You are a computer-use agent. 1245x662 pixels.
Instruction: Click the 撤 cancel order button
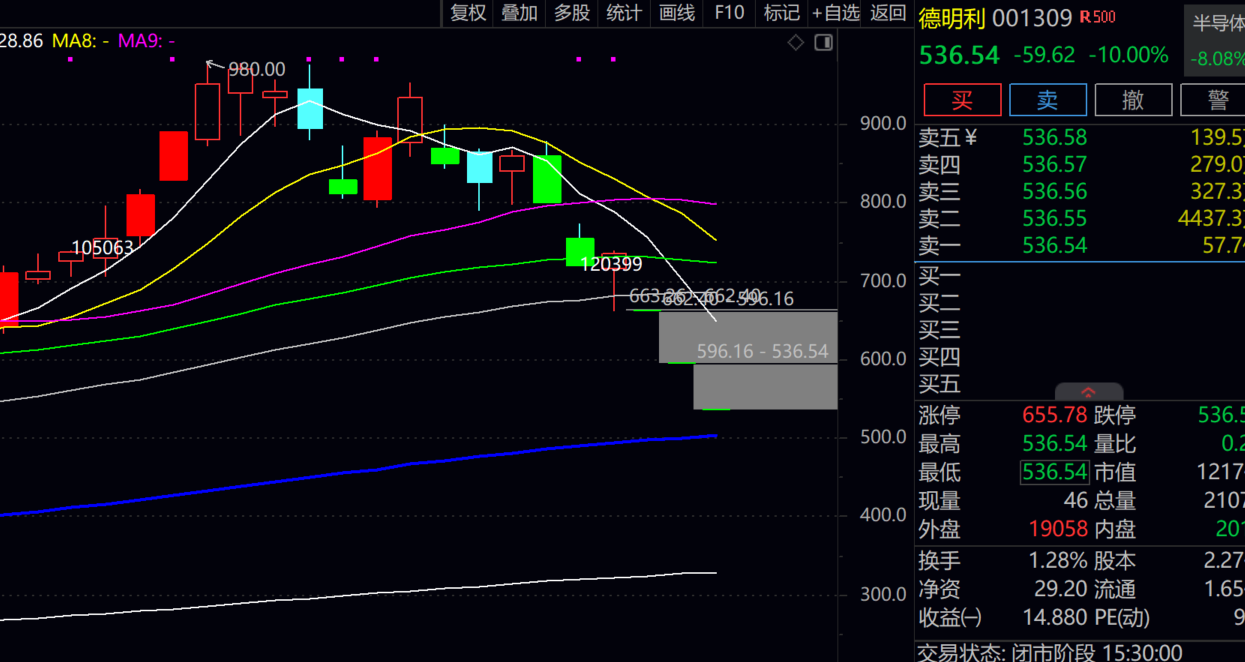1133,100
